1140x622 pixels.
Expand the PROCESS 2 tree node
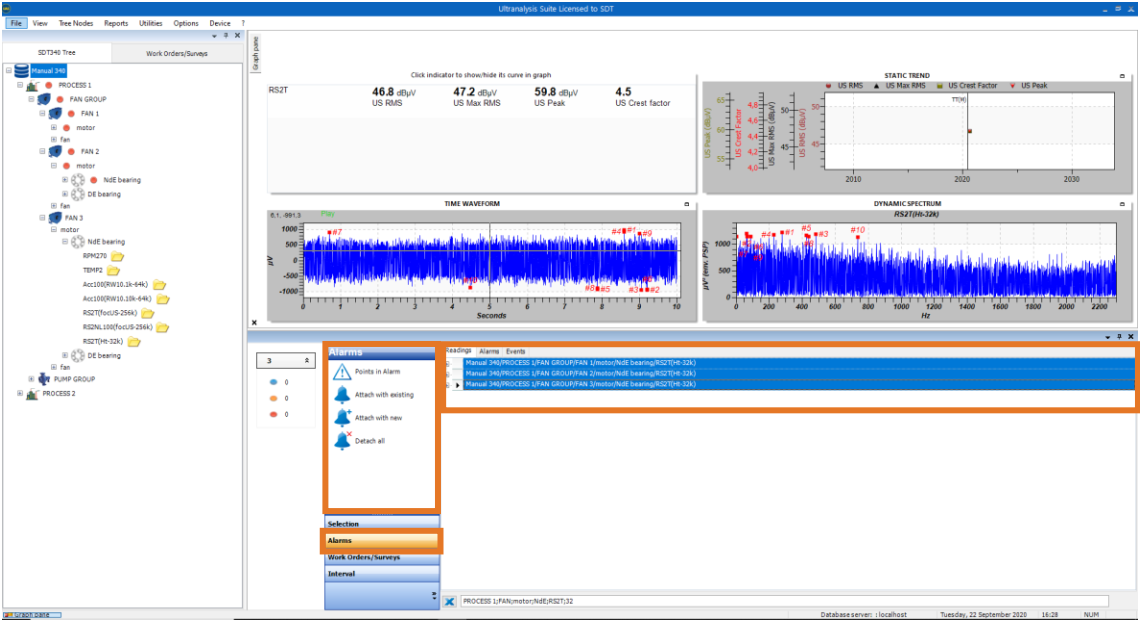pyautogui.click(x=21, y=393)
